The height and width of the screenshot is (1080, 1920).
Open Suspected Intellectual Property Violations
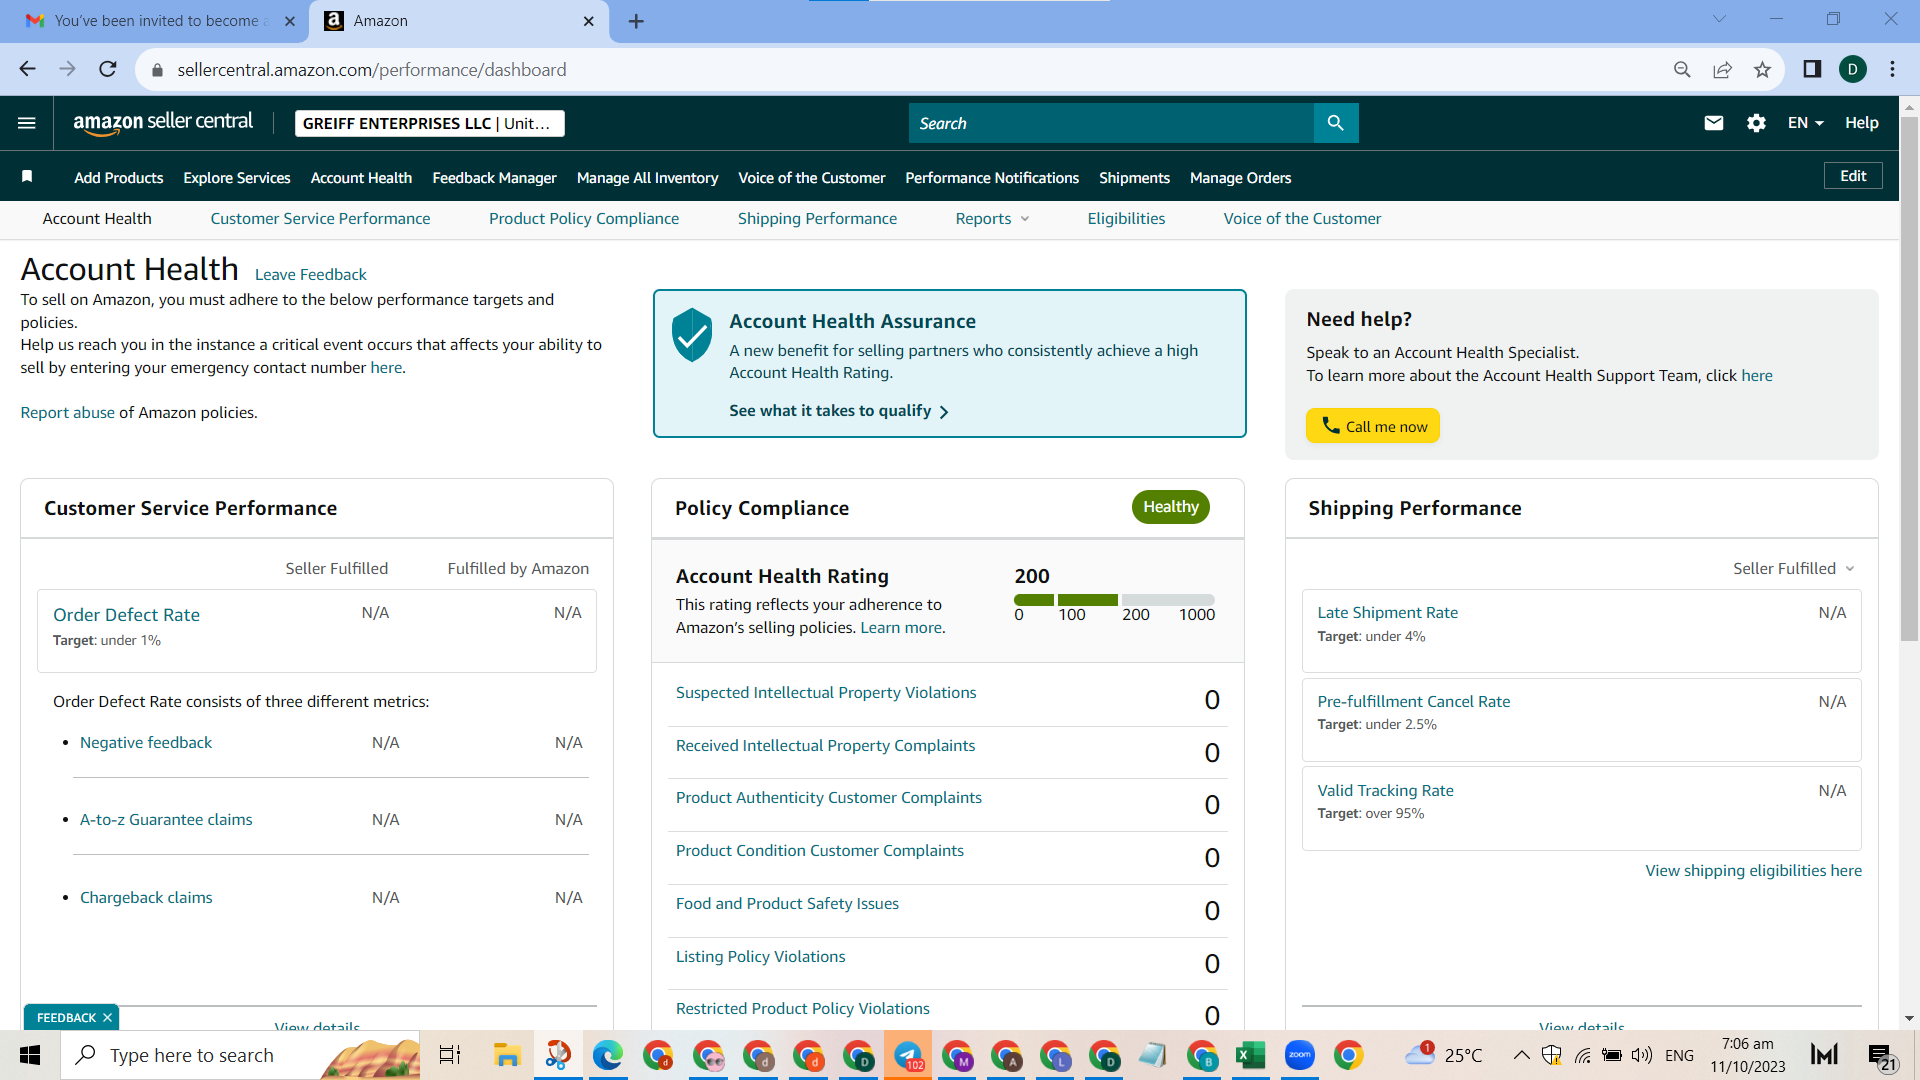tap(826, 693)
